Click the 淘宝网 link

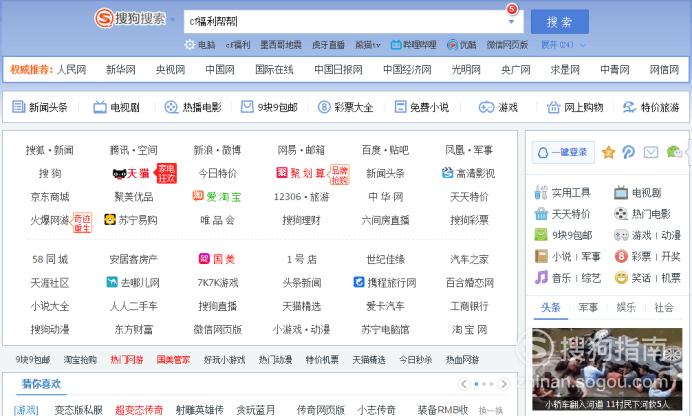click(x=469, y=329)
